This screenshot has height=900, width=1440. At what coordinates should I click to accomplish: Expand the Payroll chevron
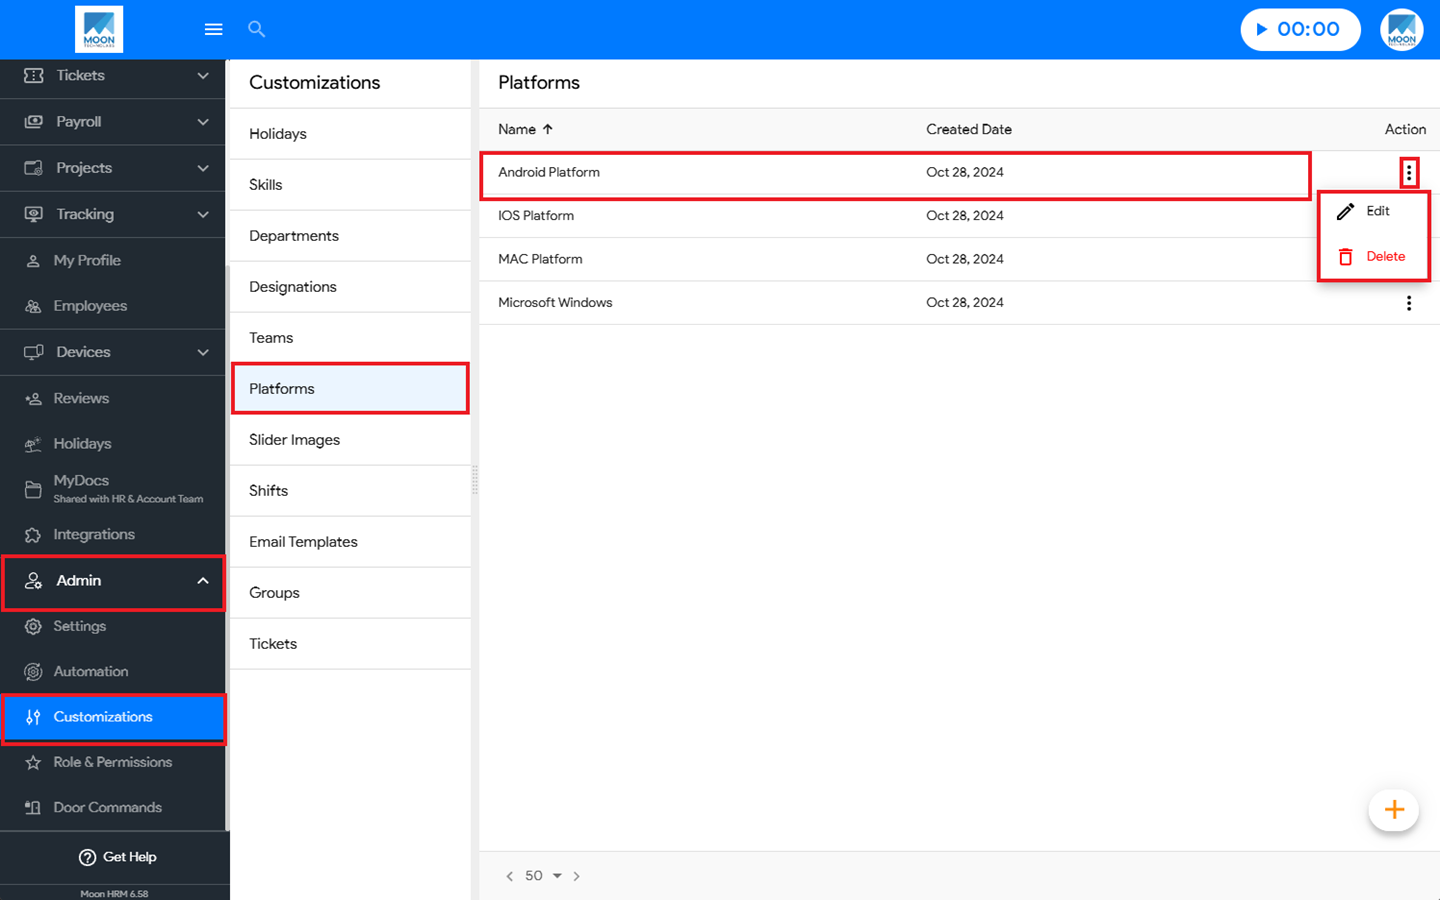pos(203,122)
